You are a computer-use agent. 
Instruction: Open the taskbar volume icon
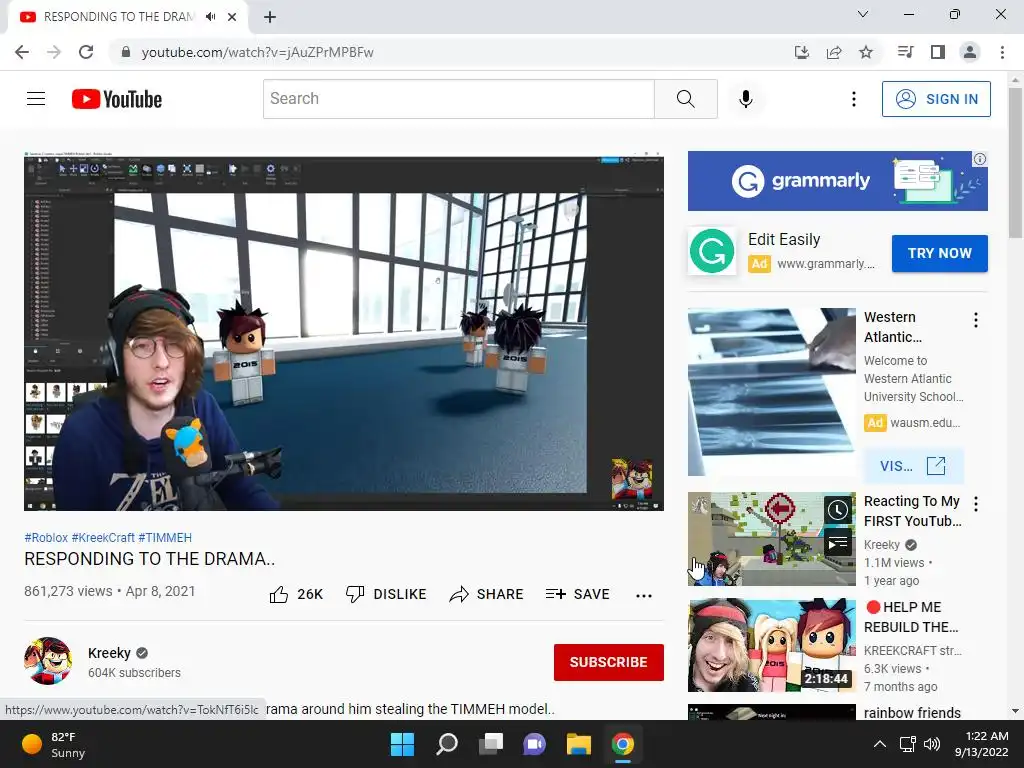[932, 744]
